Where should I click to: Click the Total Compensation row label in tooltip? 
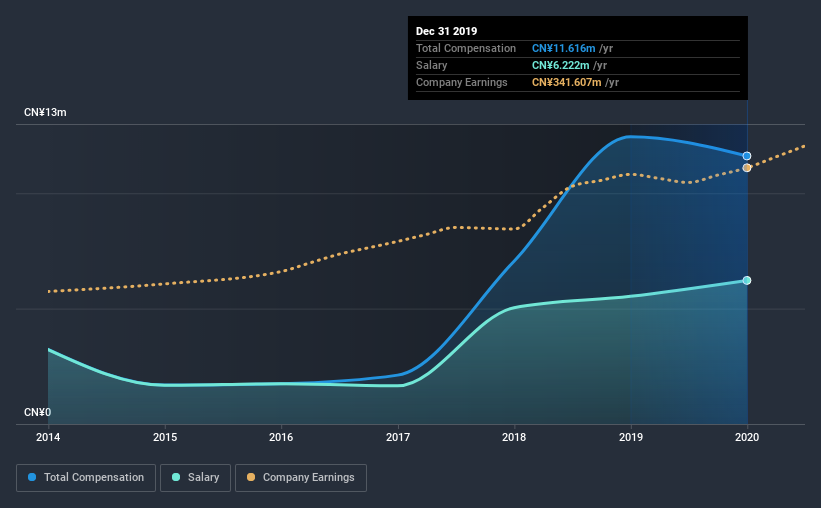tap(466, 49)
